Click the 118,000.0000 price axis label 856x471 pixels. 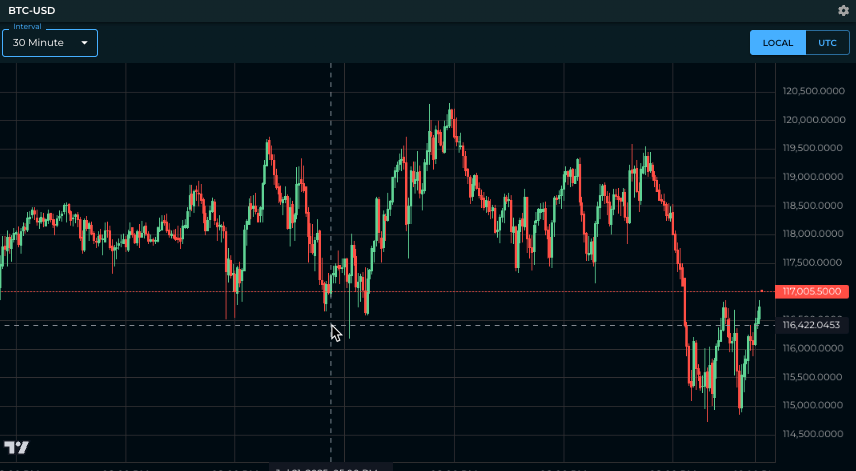click(x=813, y=234)
